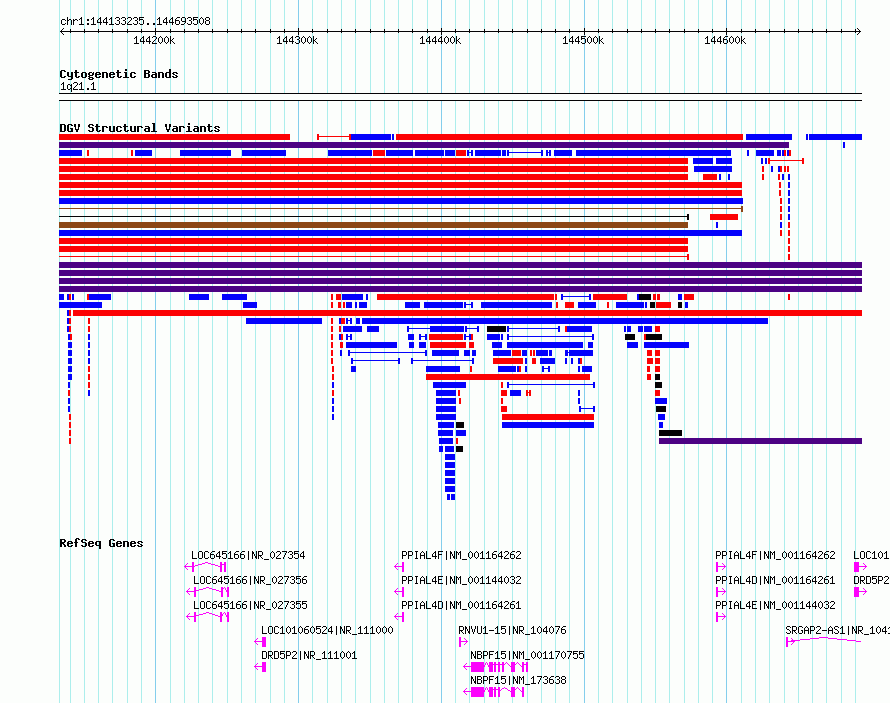Click the LOC101060524|NR_111000 gene label

click(x=327, y=630)
